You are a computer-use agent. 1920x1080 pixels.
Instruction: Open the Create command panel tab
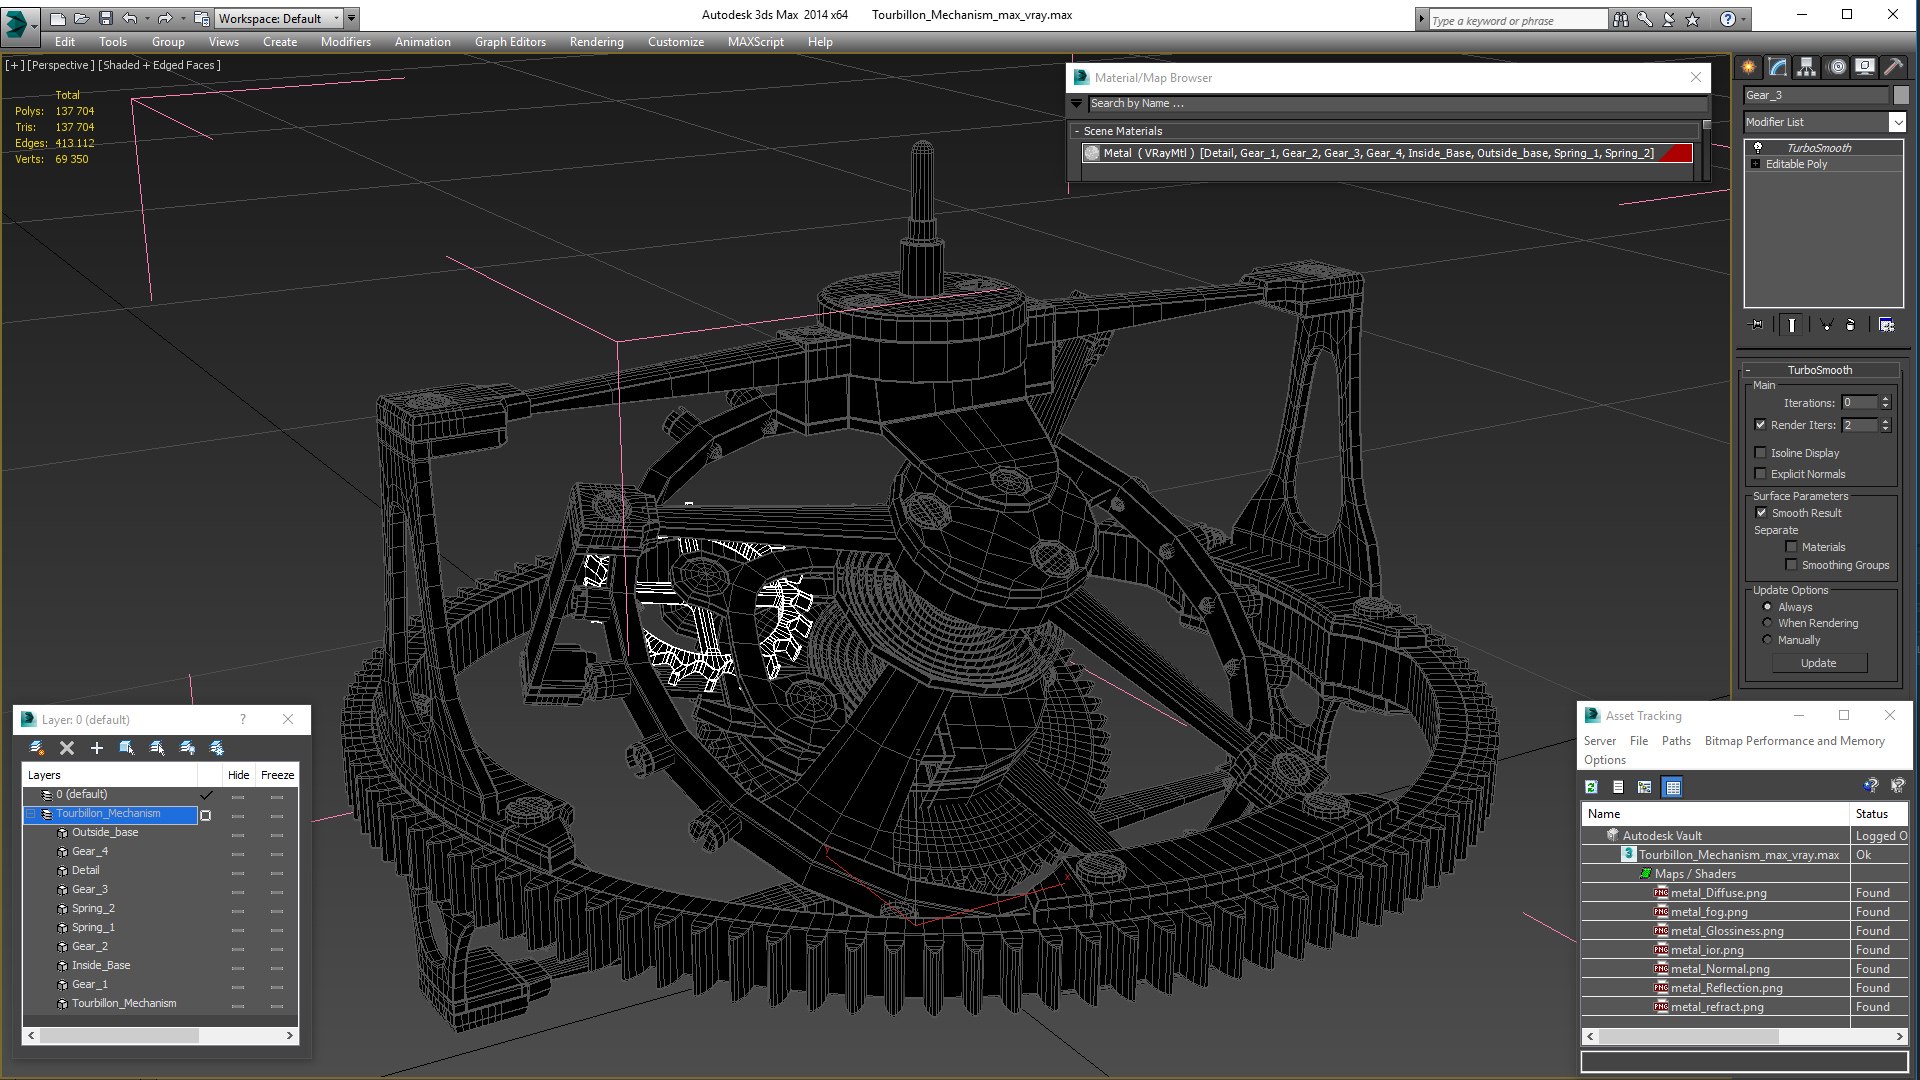pyautogui.click(x=1748, y=67)
